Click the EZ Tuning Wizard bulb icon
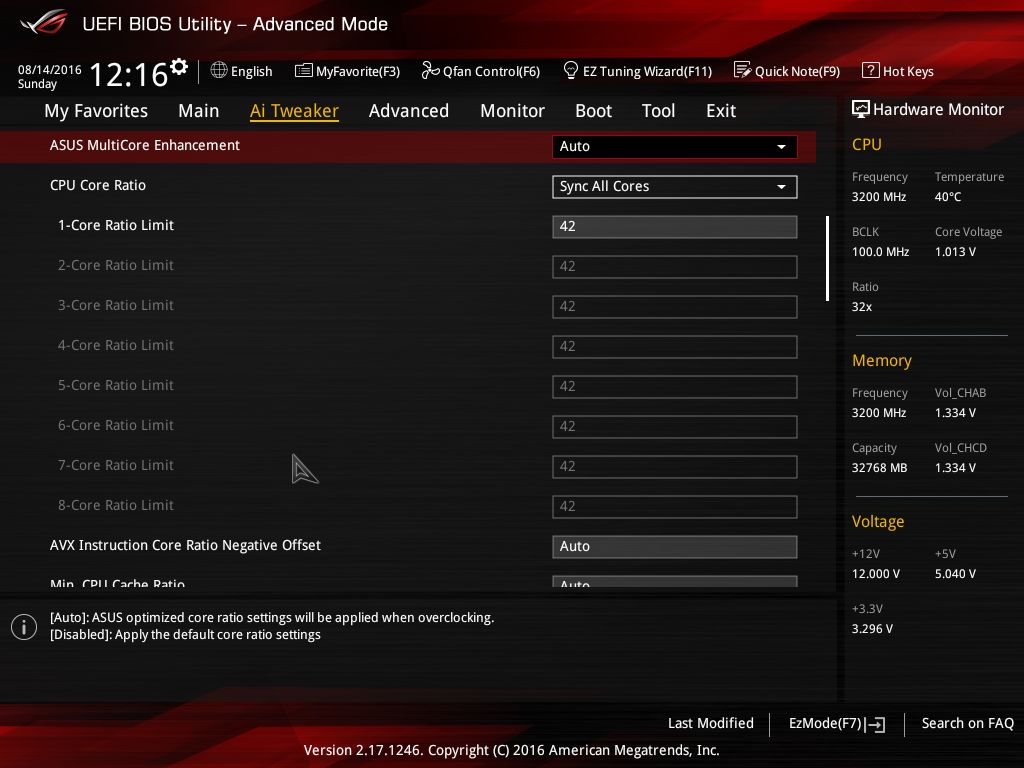Image resolution: width=1024 pixels, height=768 pixels. pyautogui.click(x=570, y=70)
